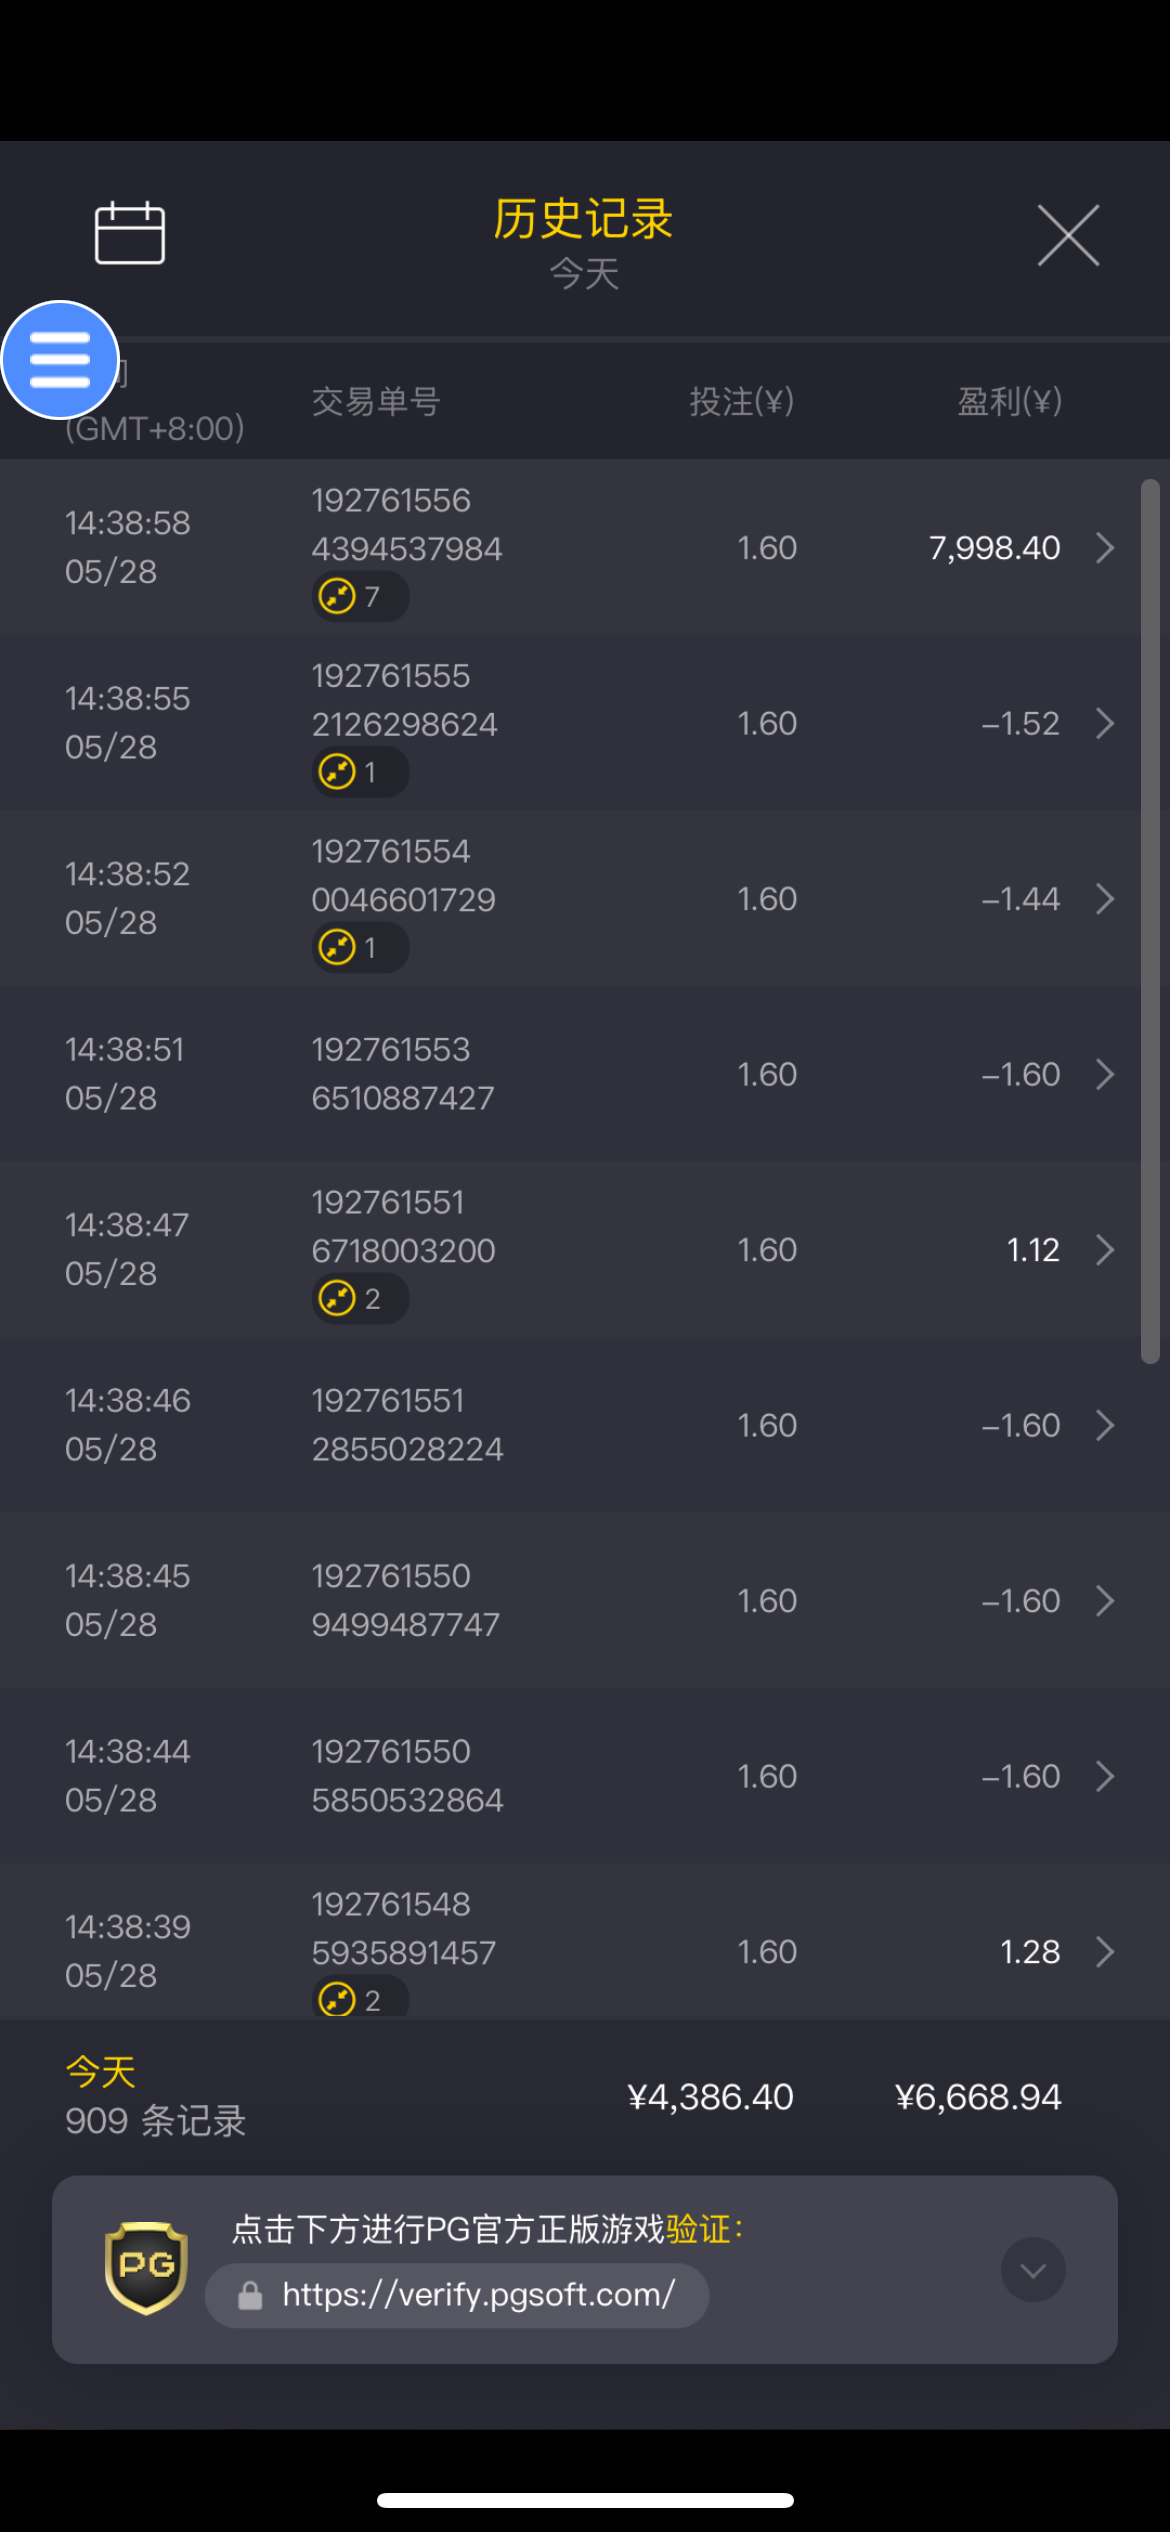
Task: Open the 14:38:45 record chevron
Action: tap(1104, 1601)
